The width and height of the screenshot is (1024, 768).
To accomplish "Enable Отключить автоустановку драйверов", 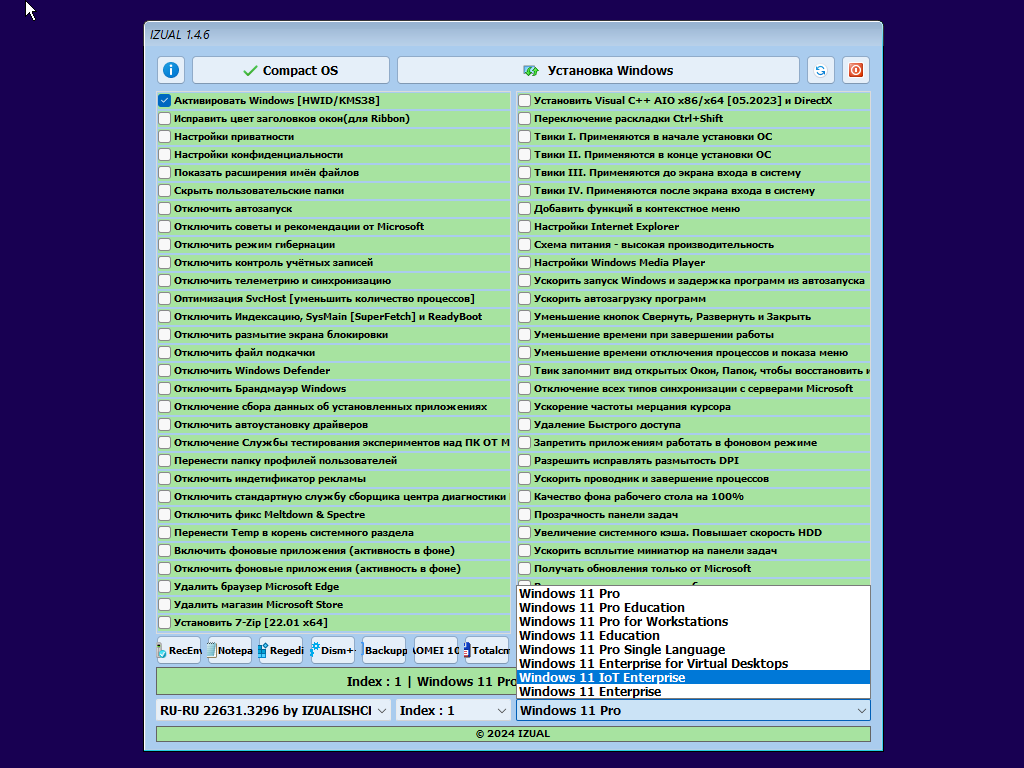I will (165, 424).
